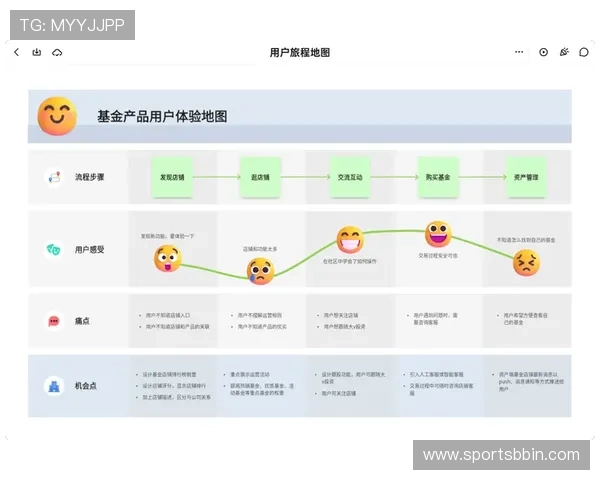The height and width of the screenshot is (480, 600).
Task: Select the 流程步骤 row label
Action: (90, 177)
